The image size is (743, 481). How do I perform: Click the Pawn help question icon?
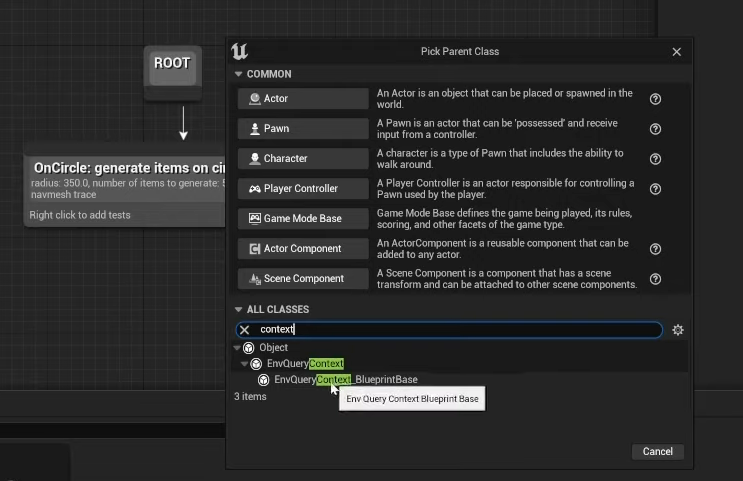point(656,129)
